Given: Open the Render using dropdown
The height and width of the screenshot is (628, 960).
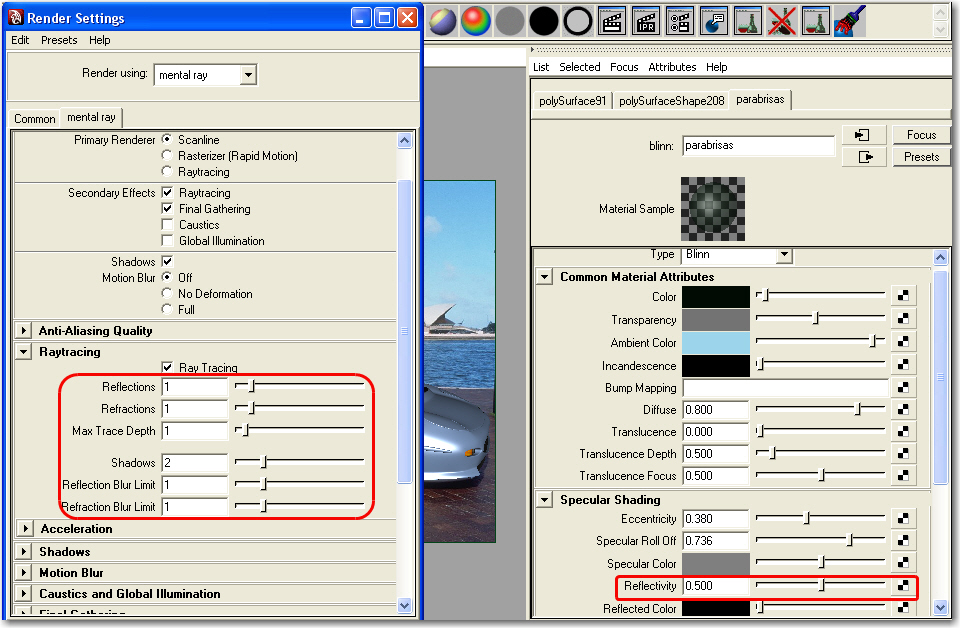Looking at the screenshot, I should (247, 75).
